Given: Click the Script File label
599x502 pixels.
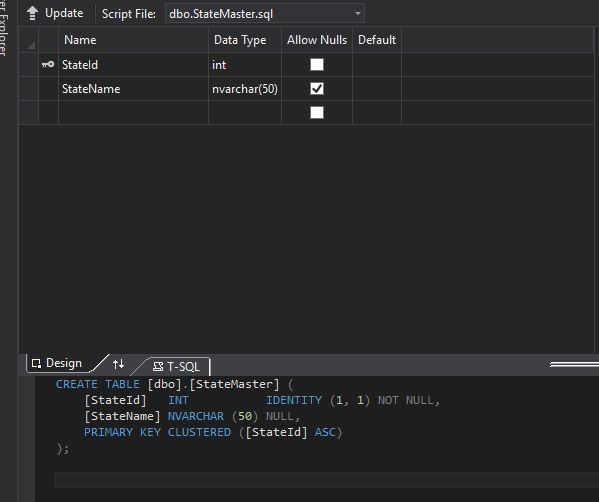Looking at the screenshot, I should (129, 14).
